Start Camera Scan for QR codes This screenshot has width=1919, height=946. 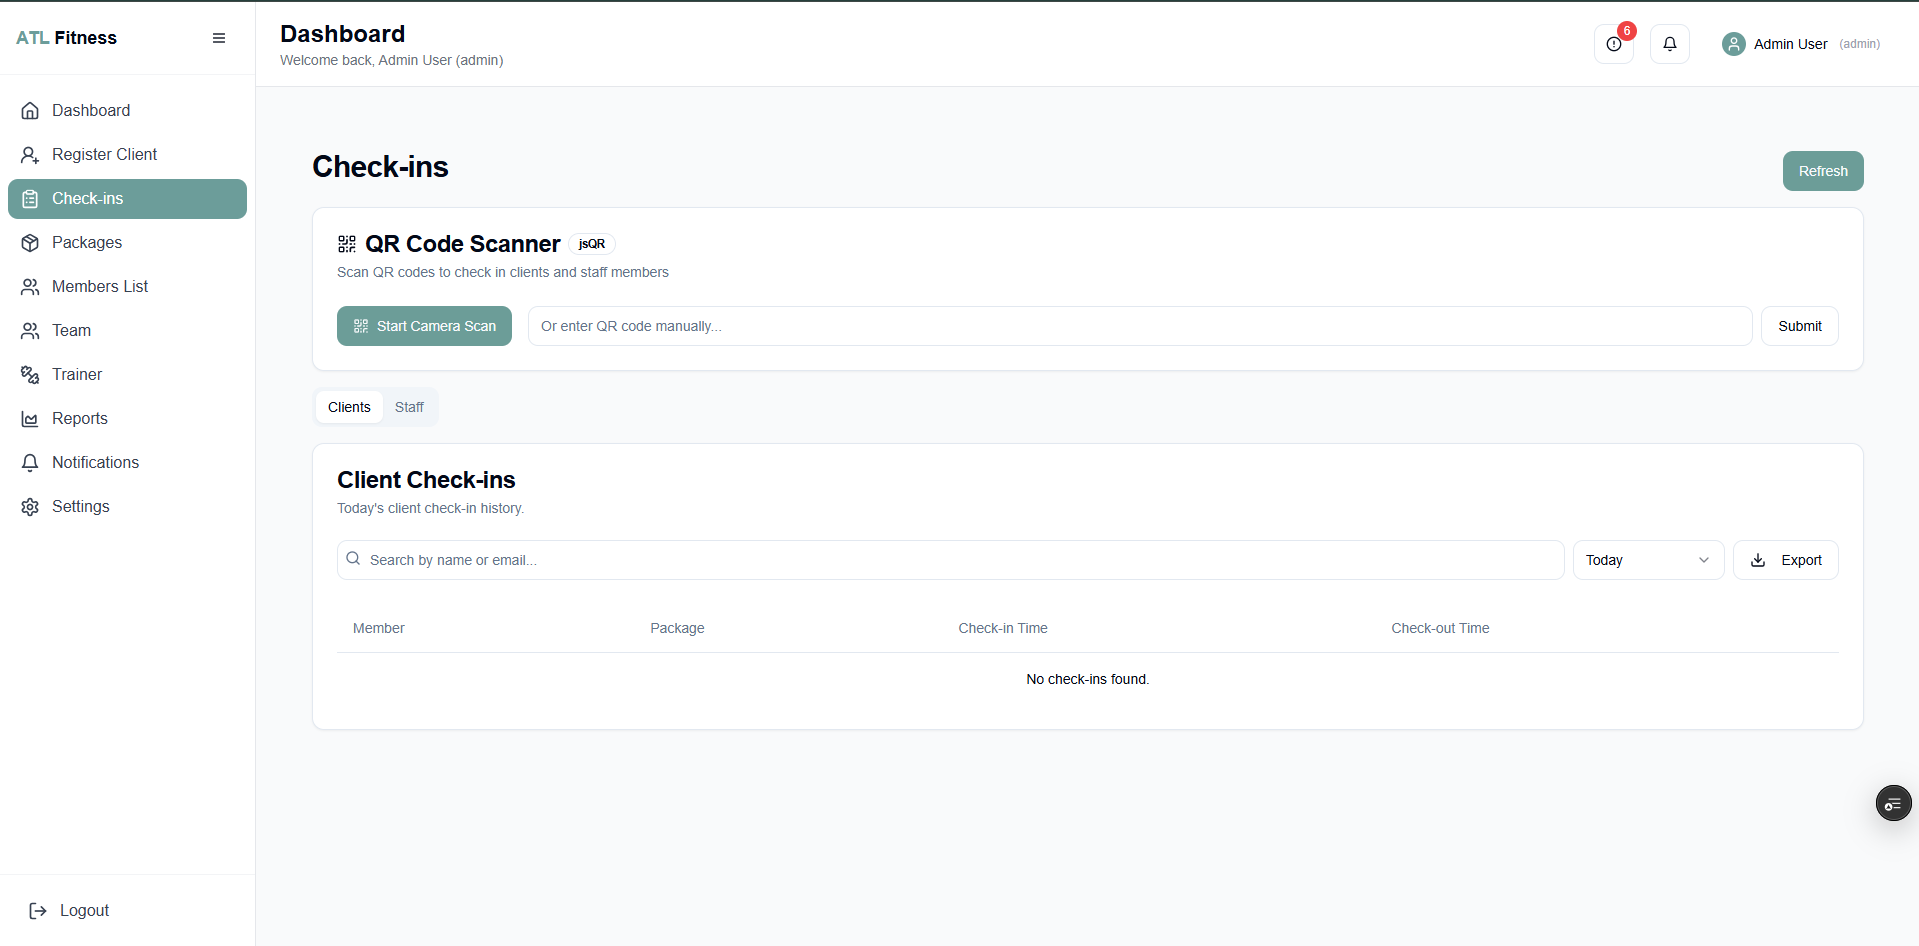[x=424, y=326]
